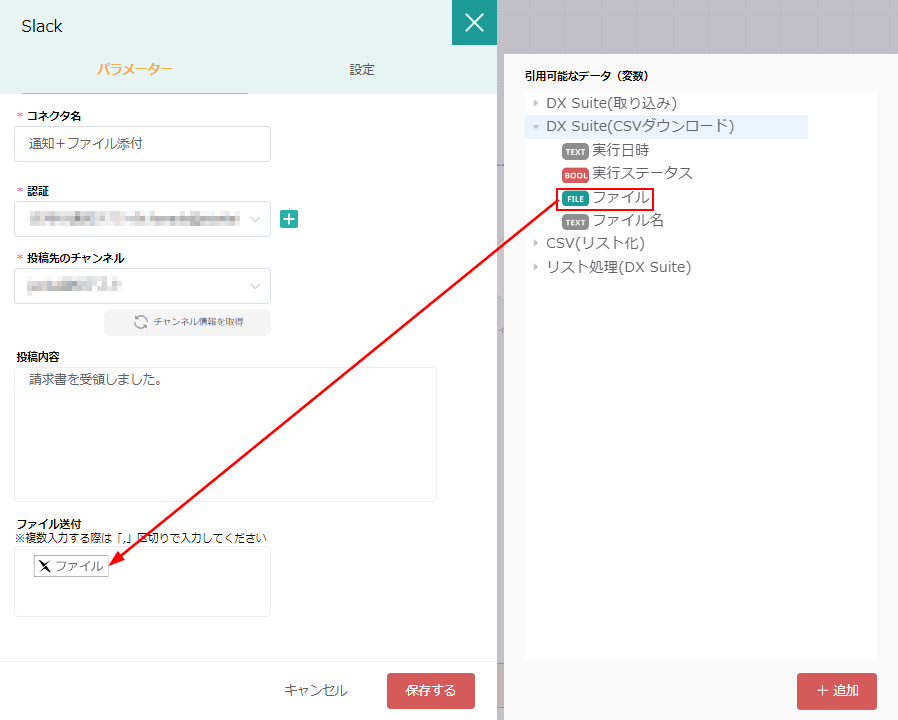Click the ＋追加 button
Viewport: 898px width, 720px height.
[837, 691]
